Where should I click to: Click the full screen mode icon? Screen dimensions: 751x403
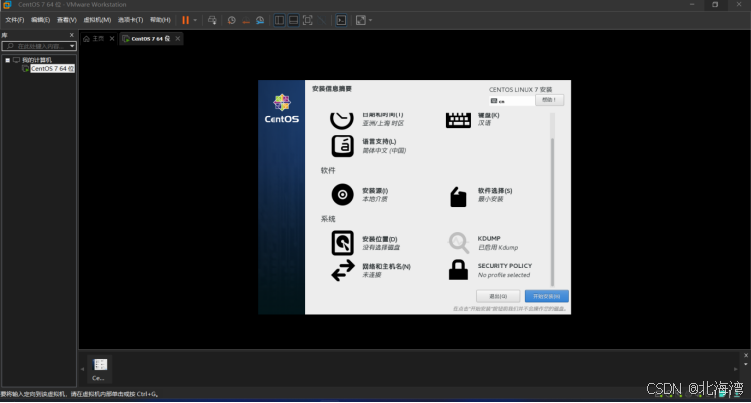click(307, 20)
